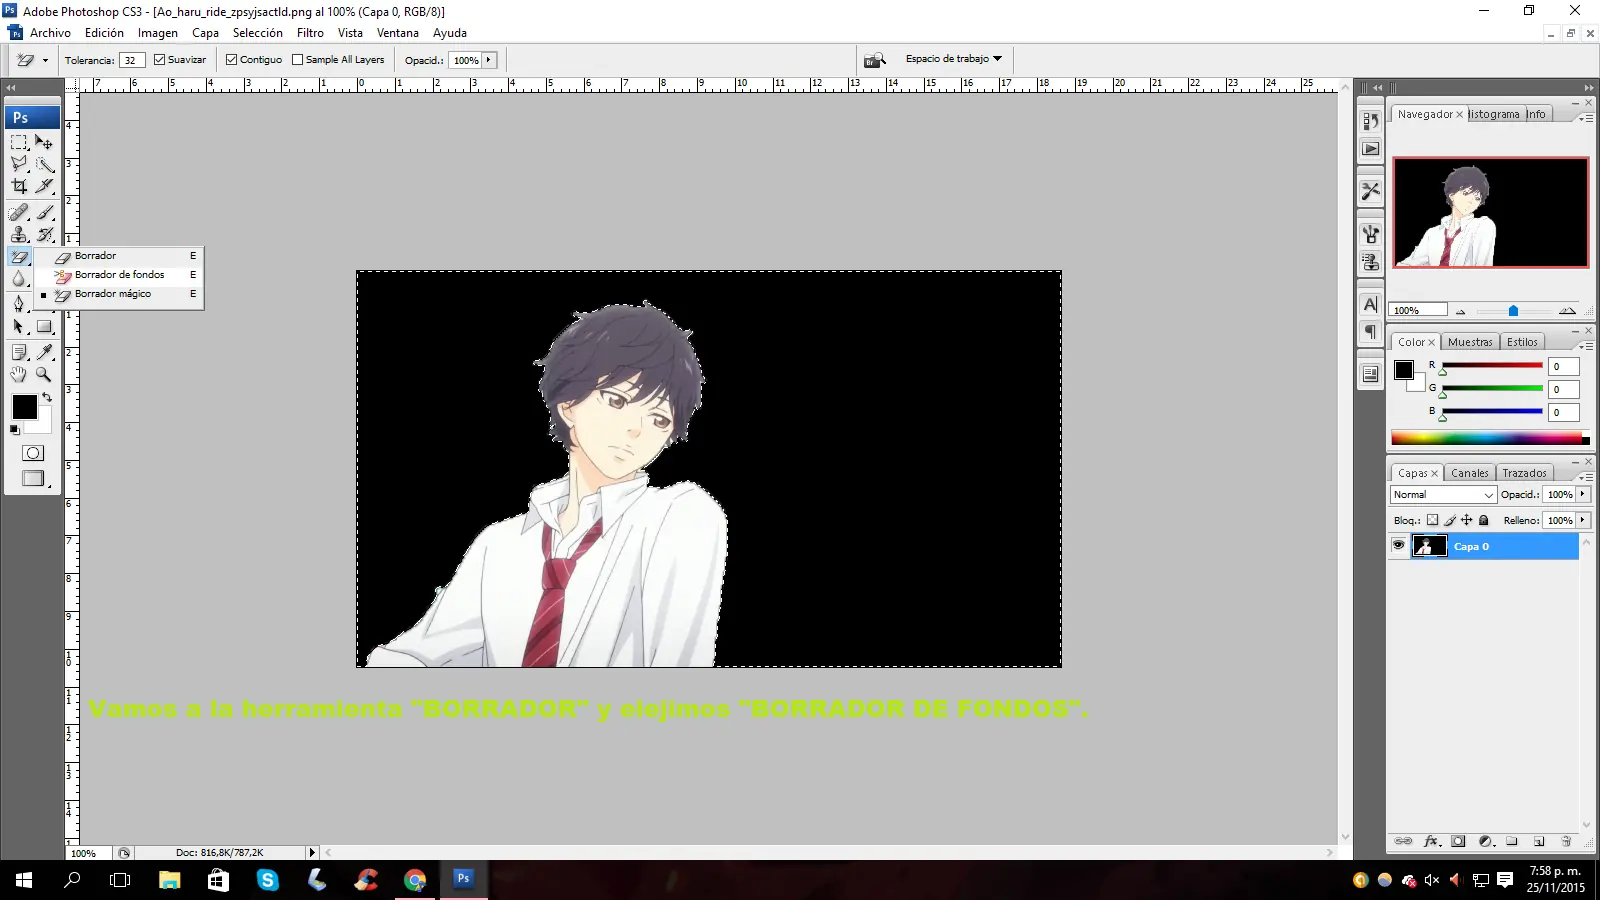Select the Move tool
1600x900 pixels.
point(44,143)
